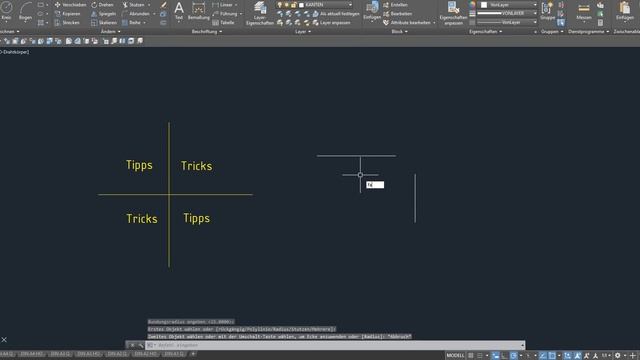Click the white KANTEN layer color swatch
This screenshot has width=640, height=360.
pyautogui.click(x=301, y=5)
